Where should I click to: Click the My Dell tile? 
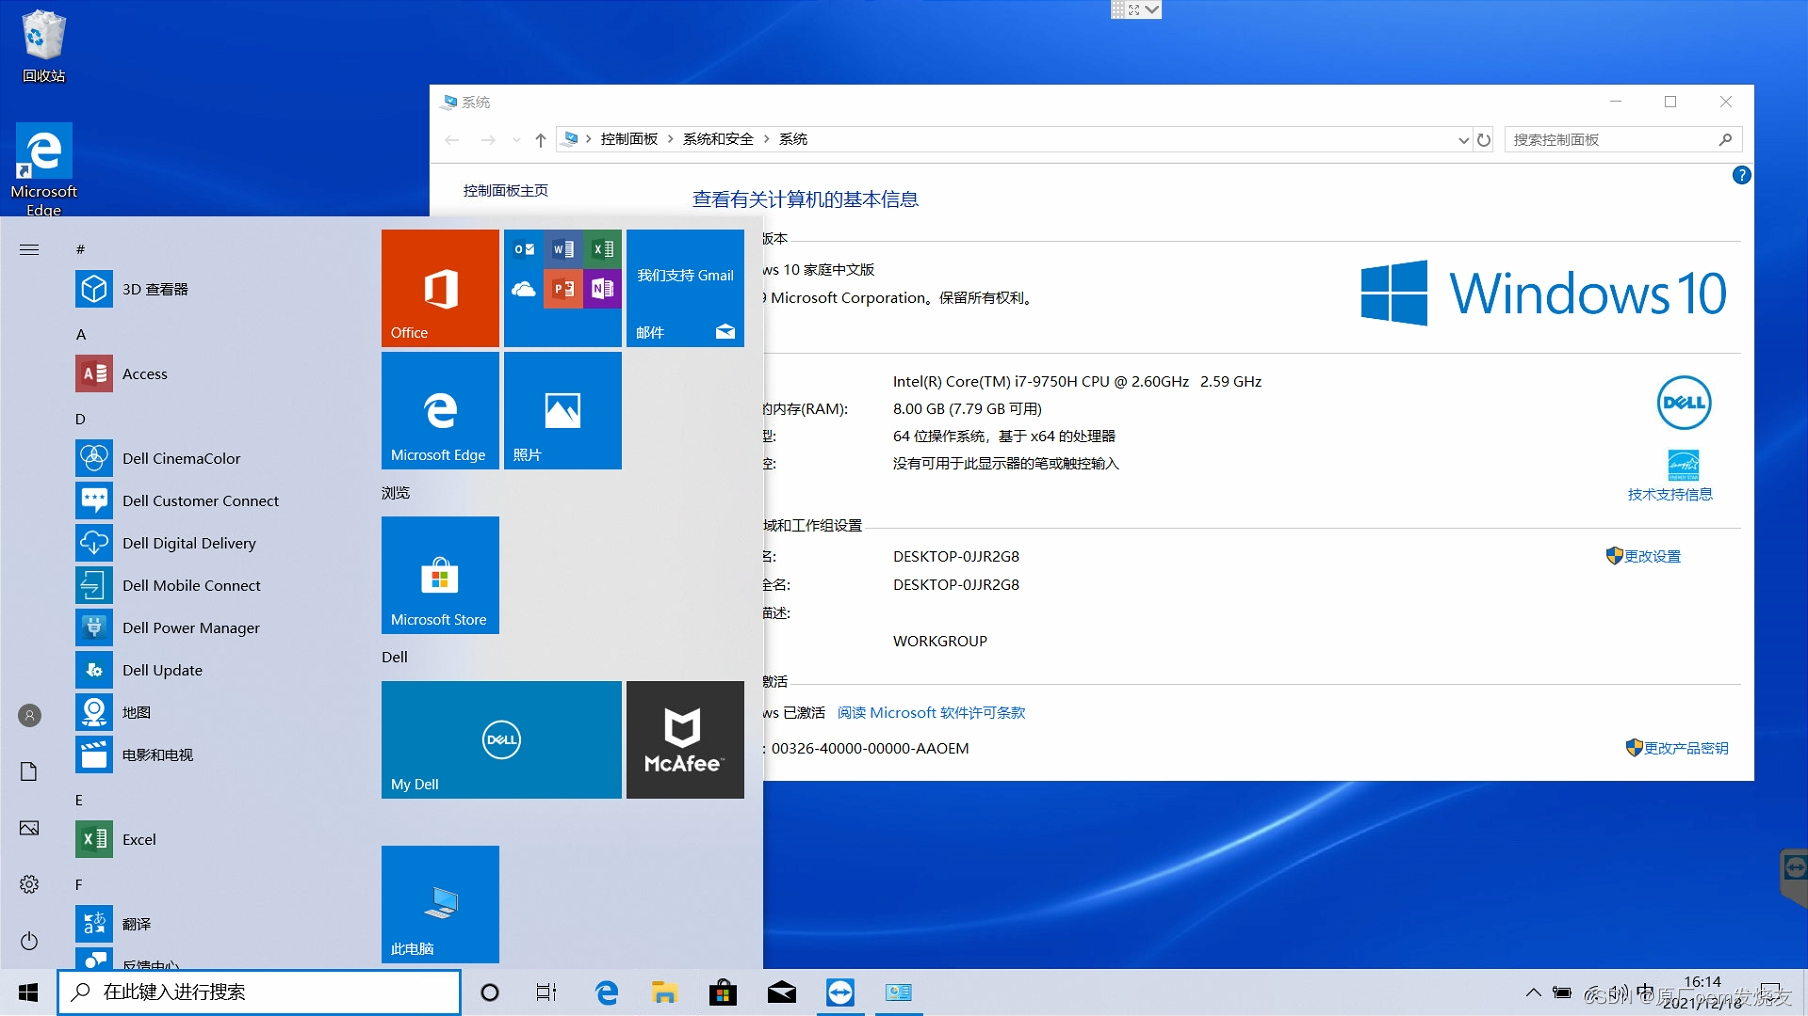(x=501, y=740)
